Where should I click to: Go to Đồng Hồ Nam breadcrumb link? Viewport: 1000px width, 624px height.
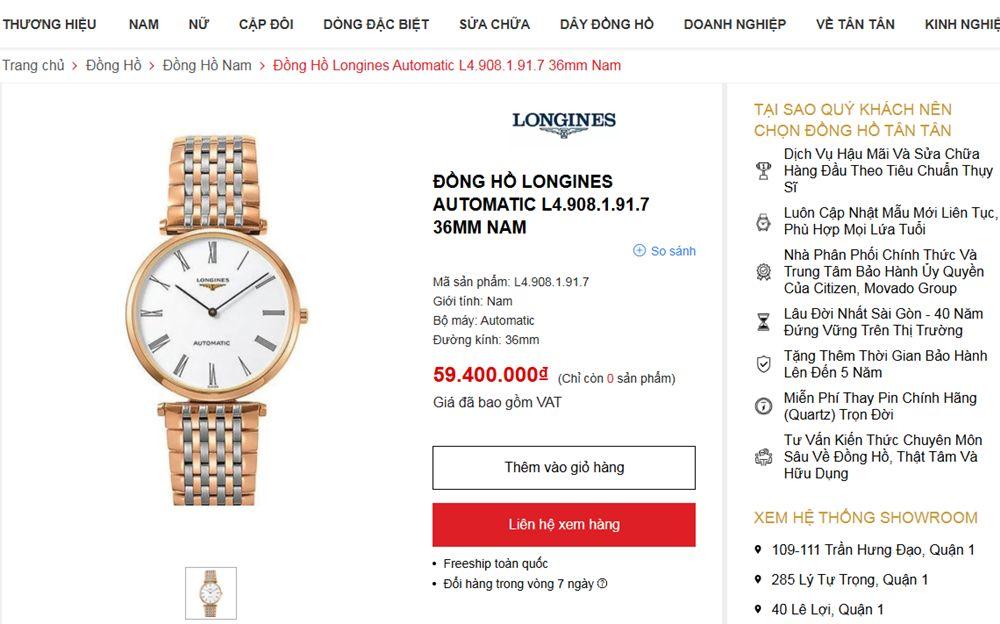point(207,65)
